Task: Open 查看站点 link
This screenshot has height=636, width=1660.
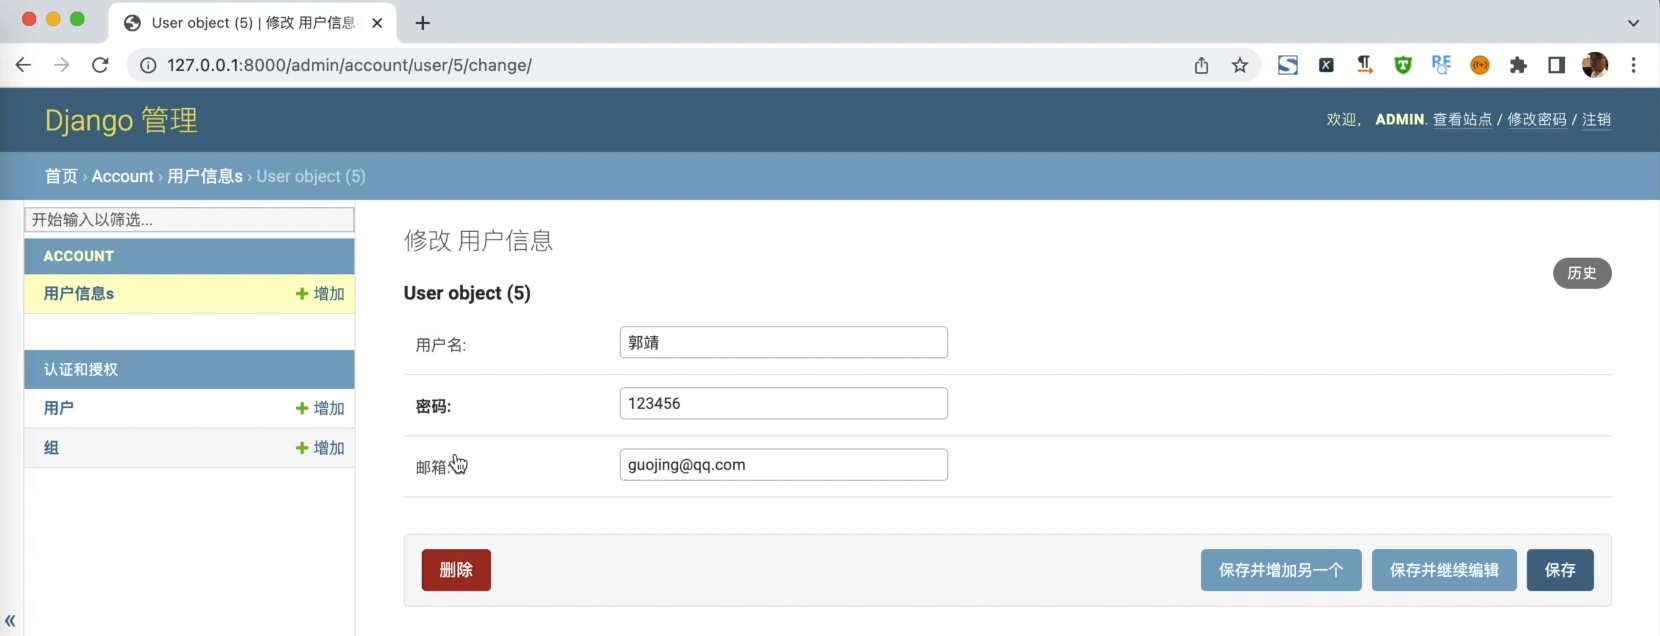Action: [1462, 120]
